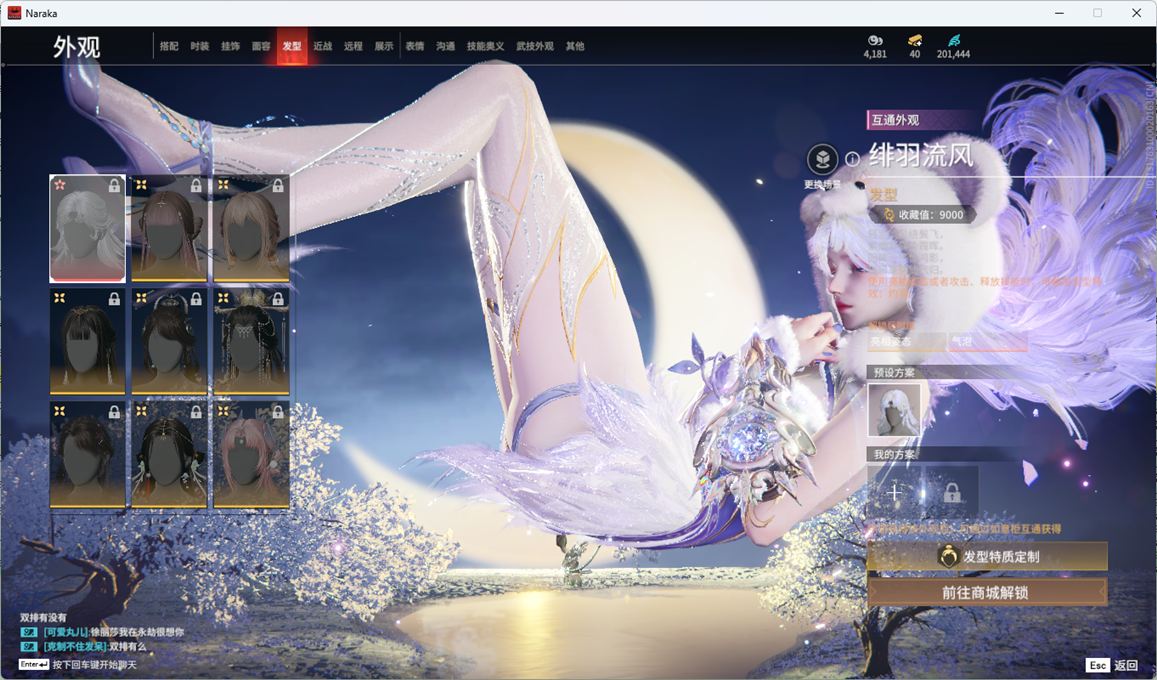Switch to the 武技外观 tab
Viewport: 1157px width, 680px height.
point(535,46)
